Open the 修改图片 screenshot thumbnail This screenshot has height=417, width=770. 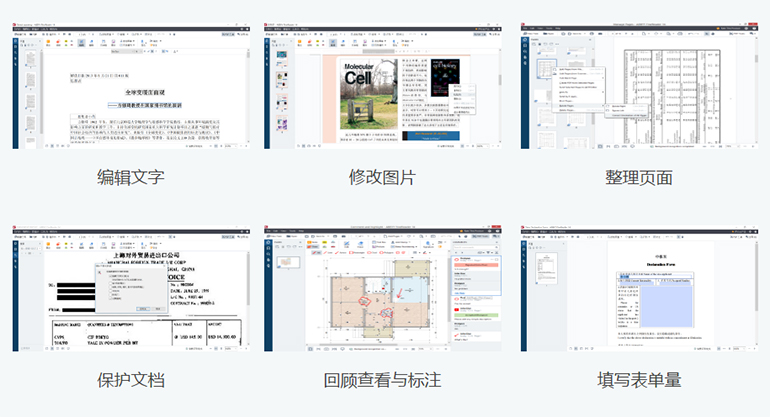[x=383, y=85]
